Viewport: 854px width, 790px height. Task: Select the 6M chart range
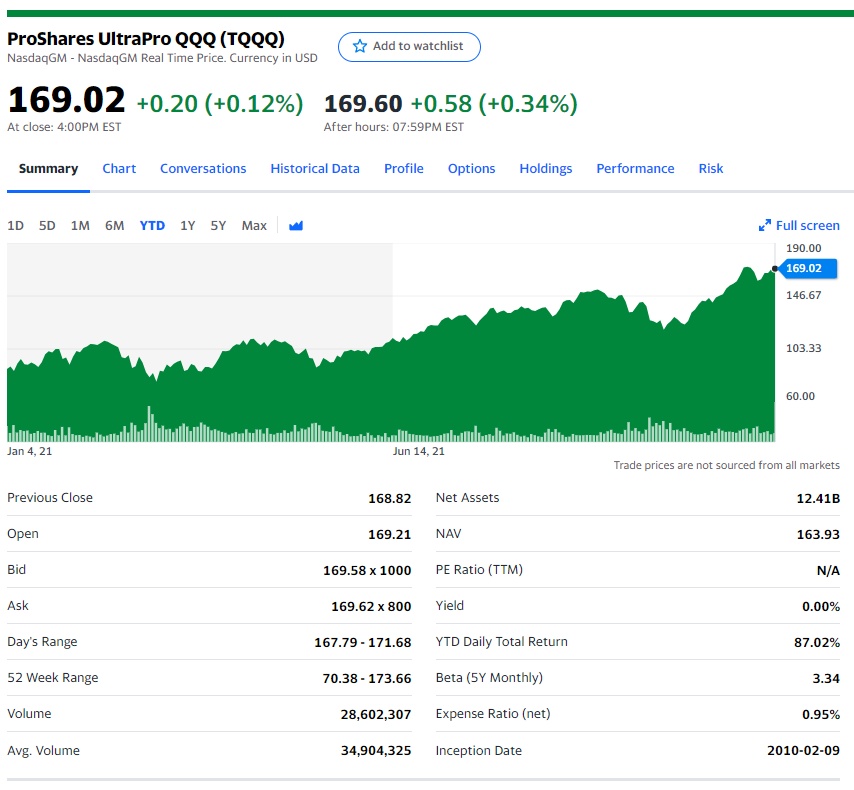click(x=114, y=226)
